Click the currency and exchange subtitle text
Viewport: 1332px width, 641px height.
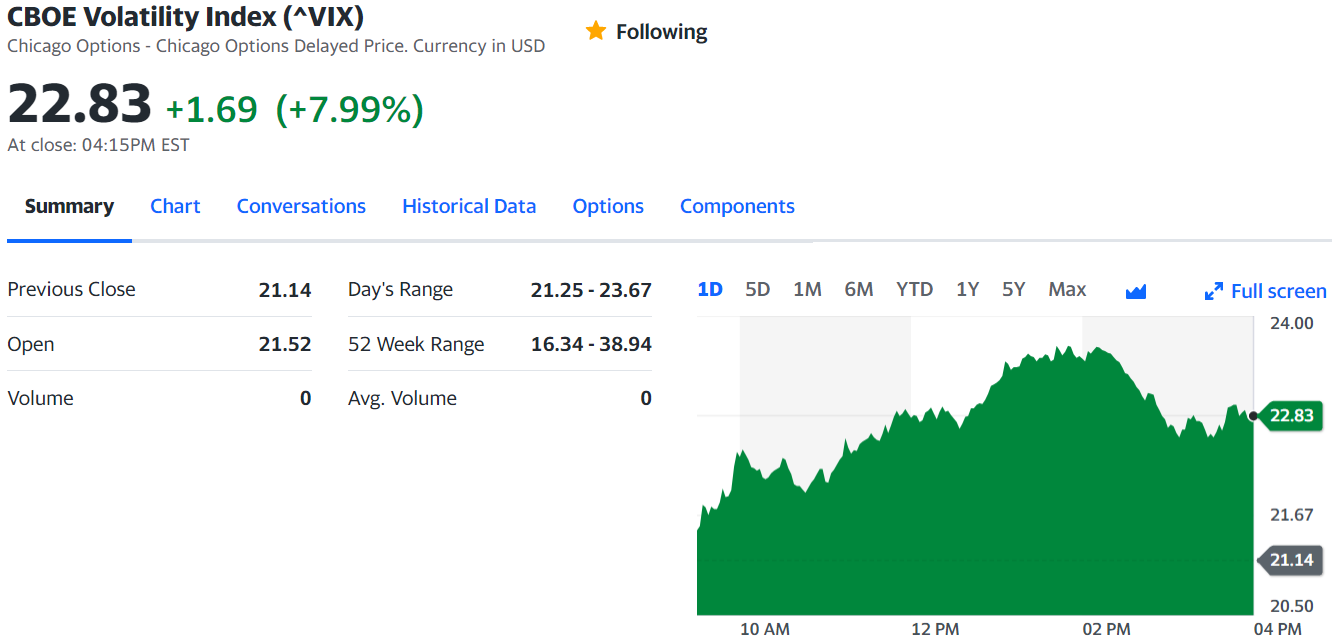pyautogui.click(x=276, y=46)
